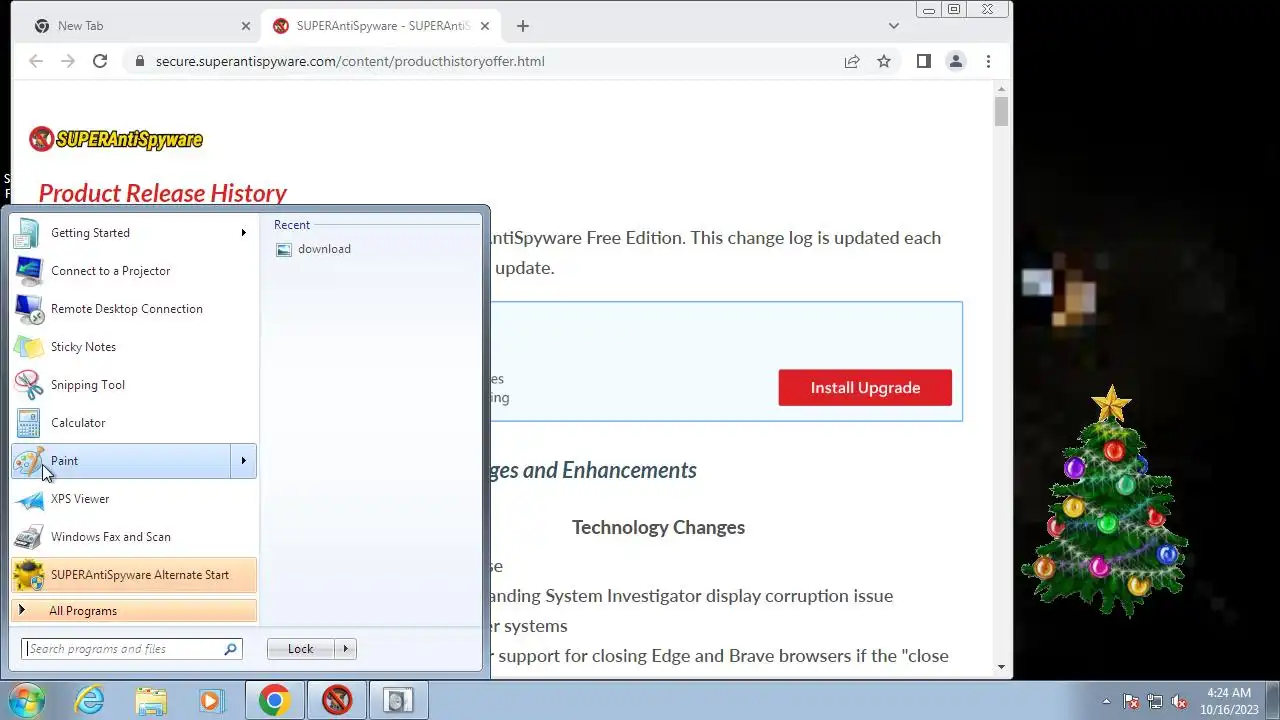Launch Calculator from Start menu
1280x720 pixels.
coord(134,423)
